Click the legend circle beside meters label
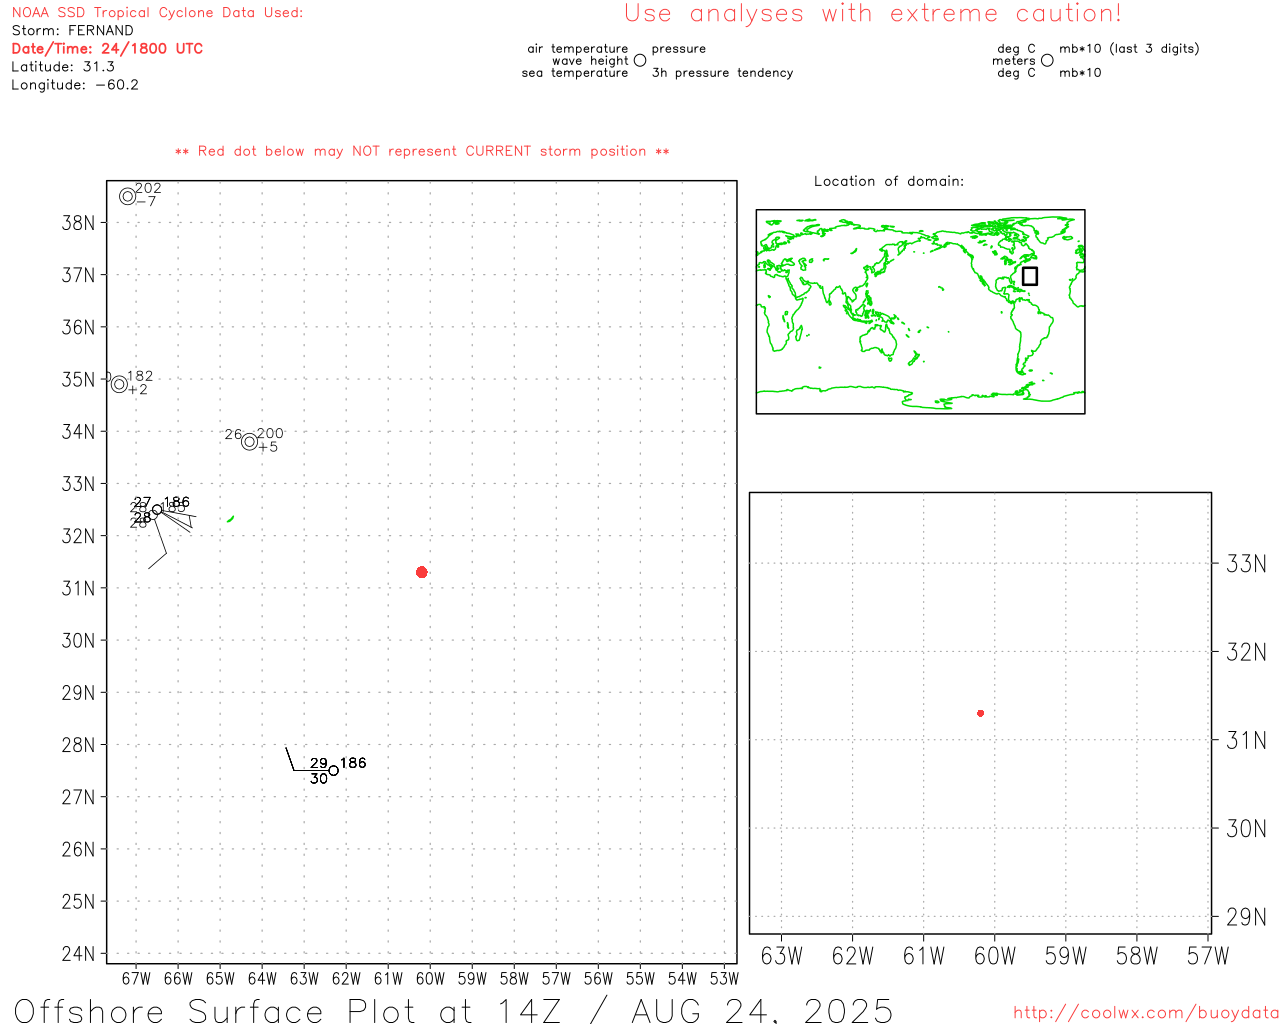The height and width of the screenshot is (1024, 1280). 1047,60
